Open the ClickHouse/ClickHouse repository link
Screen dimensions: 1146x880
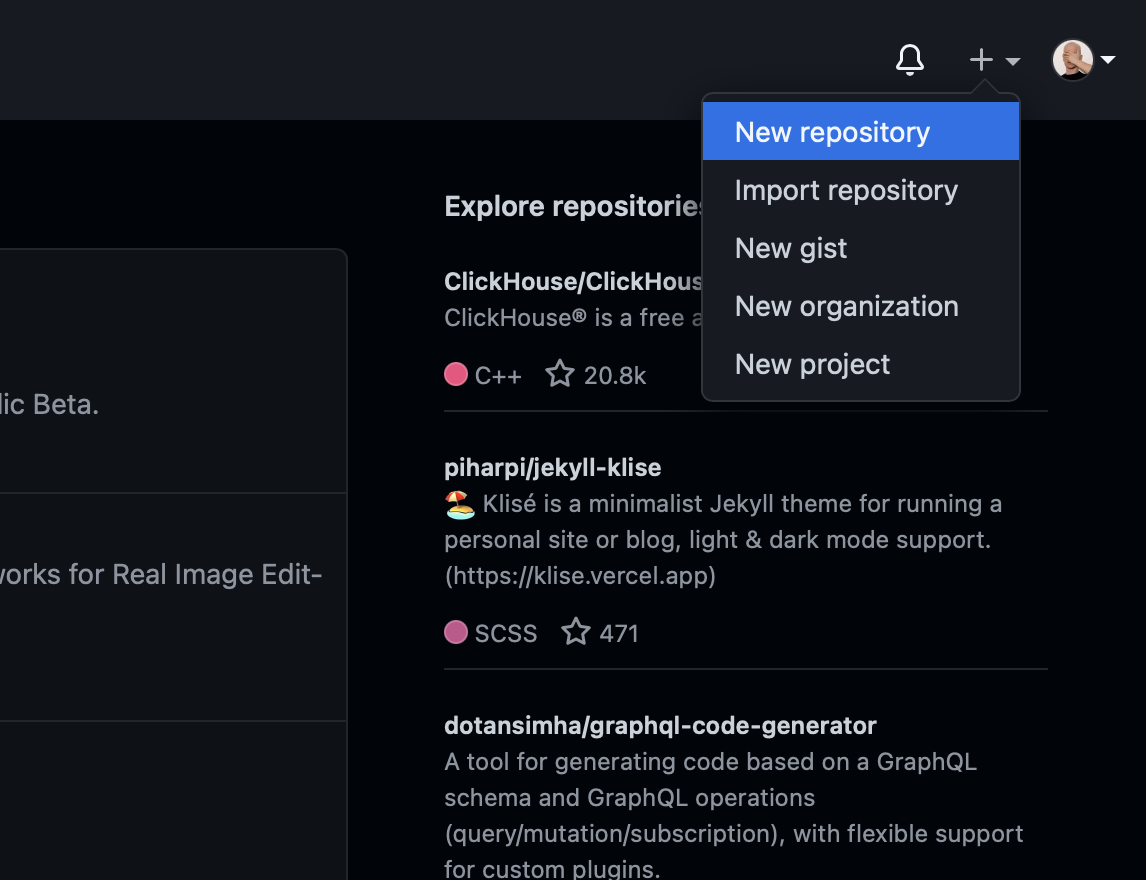click(x=573, y=281)
